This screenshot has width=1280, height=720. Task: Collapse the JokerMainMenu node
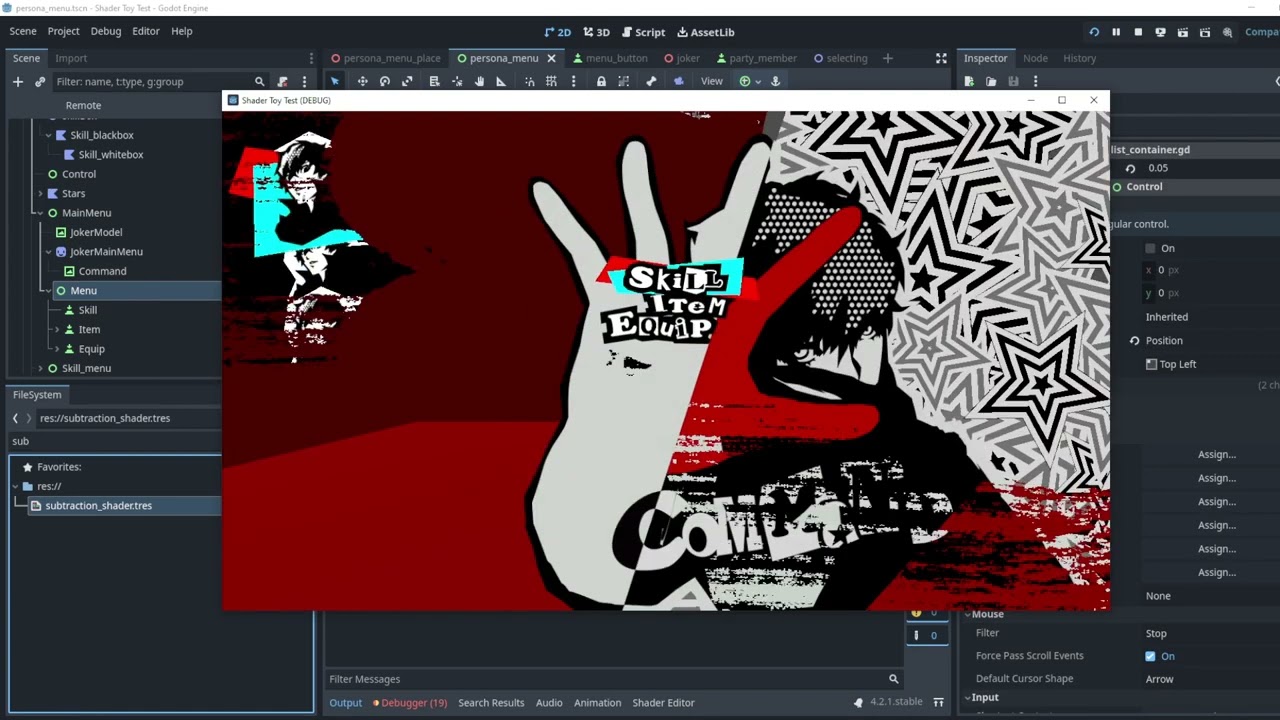[x=48, y=252]
